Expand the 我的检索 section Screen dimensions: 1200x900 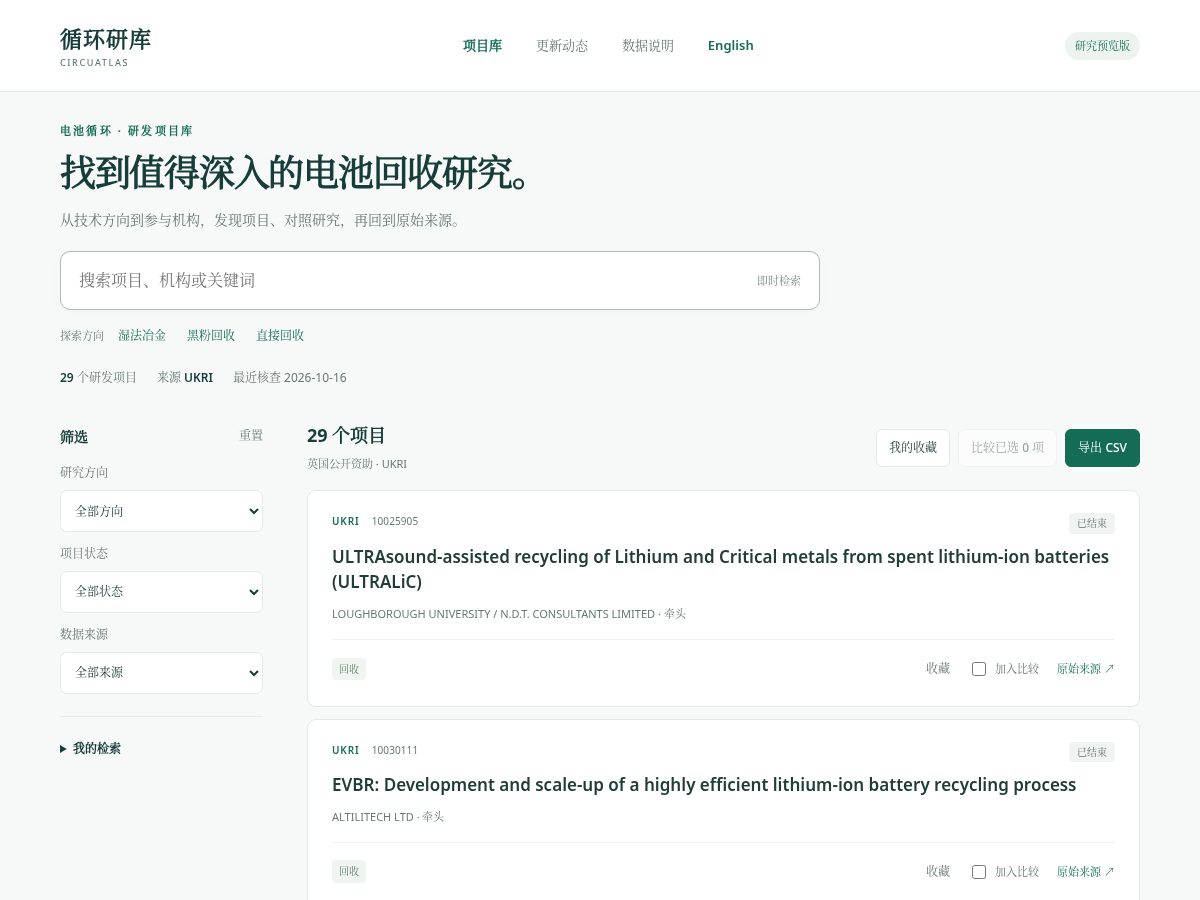tap(91, 748)
